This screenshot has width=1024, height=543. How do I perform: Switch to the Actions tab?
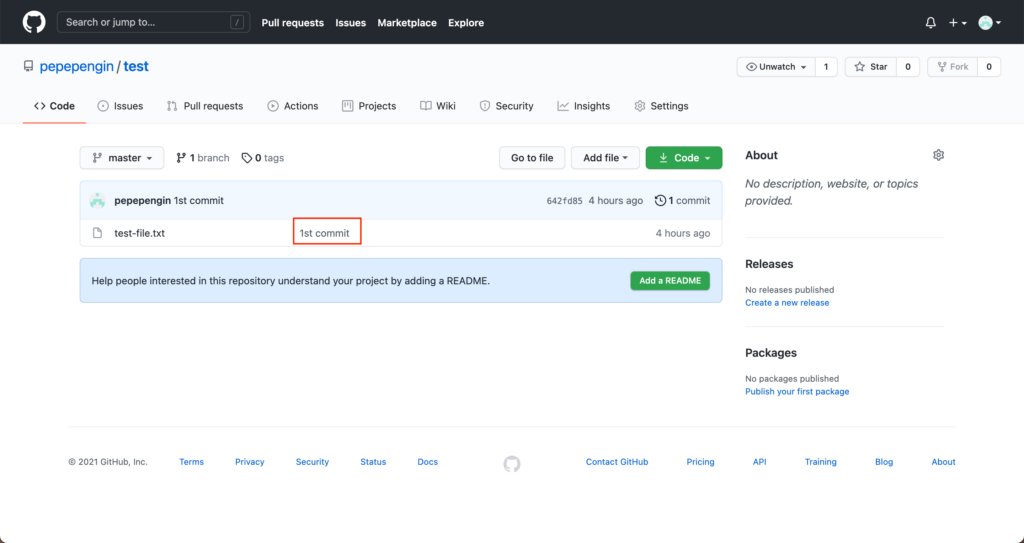coord(293,106)
